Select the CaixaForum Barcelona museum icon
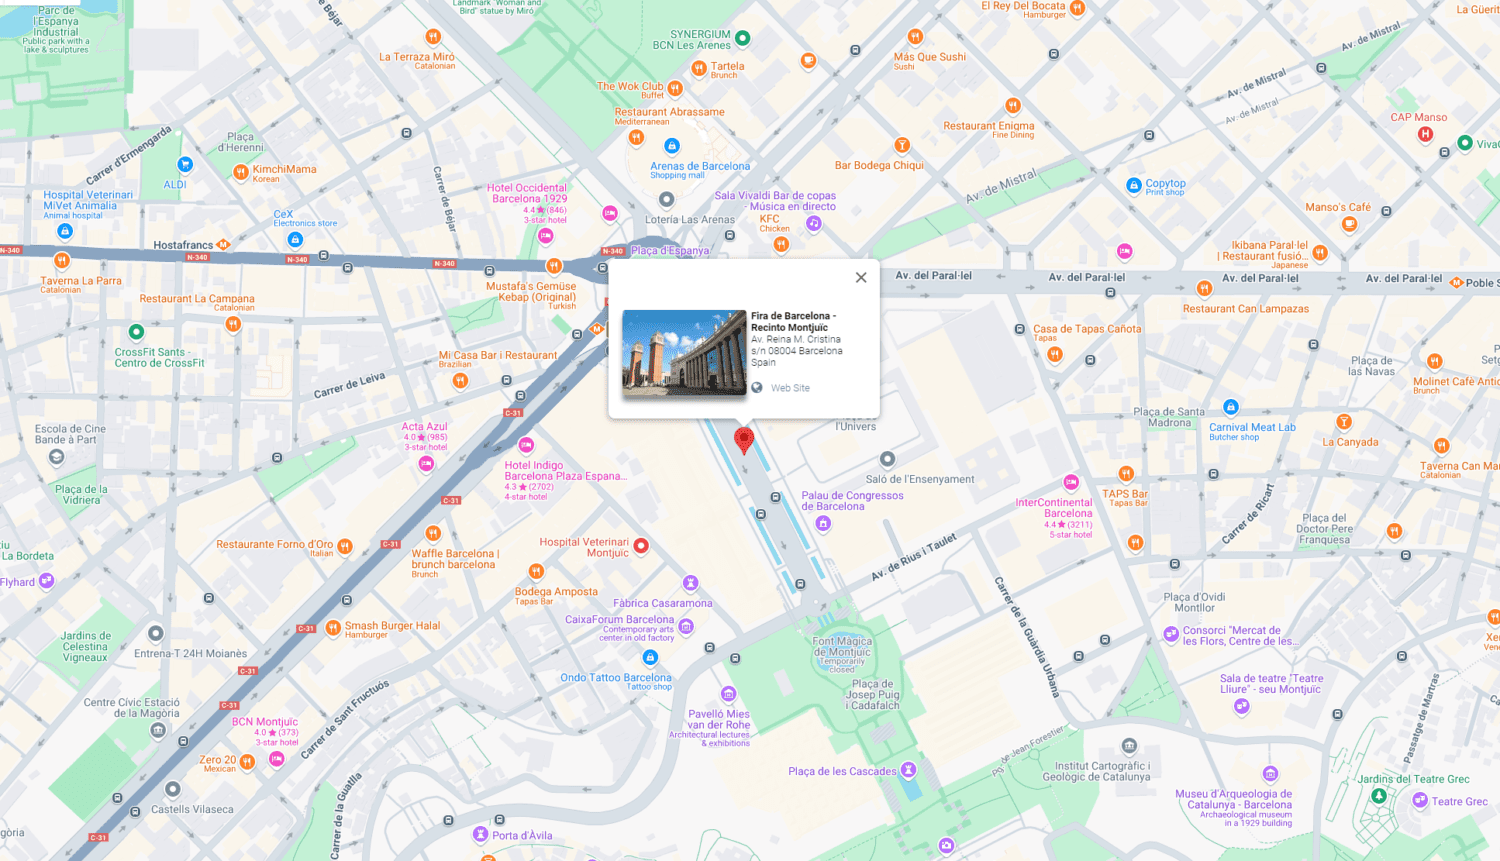The height and width of the screenshot is (861, 1500). pos(686,627)
